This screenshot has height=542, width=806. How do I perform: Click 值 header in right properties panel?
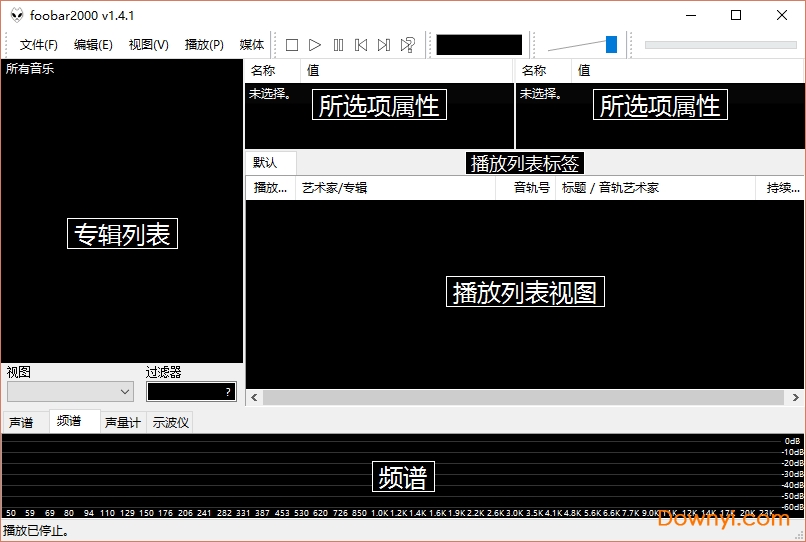pyautogui.click(x=687, y=70)
